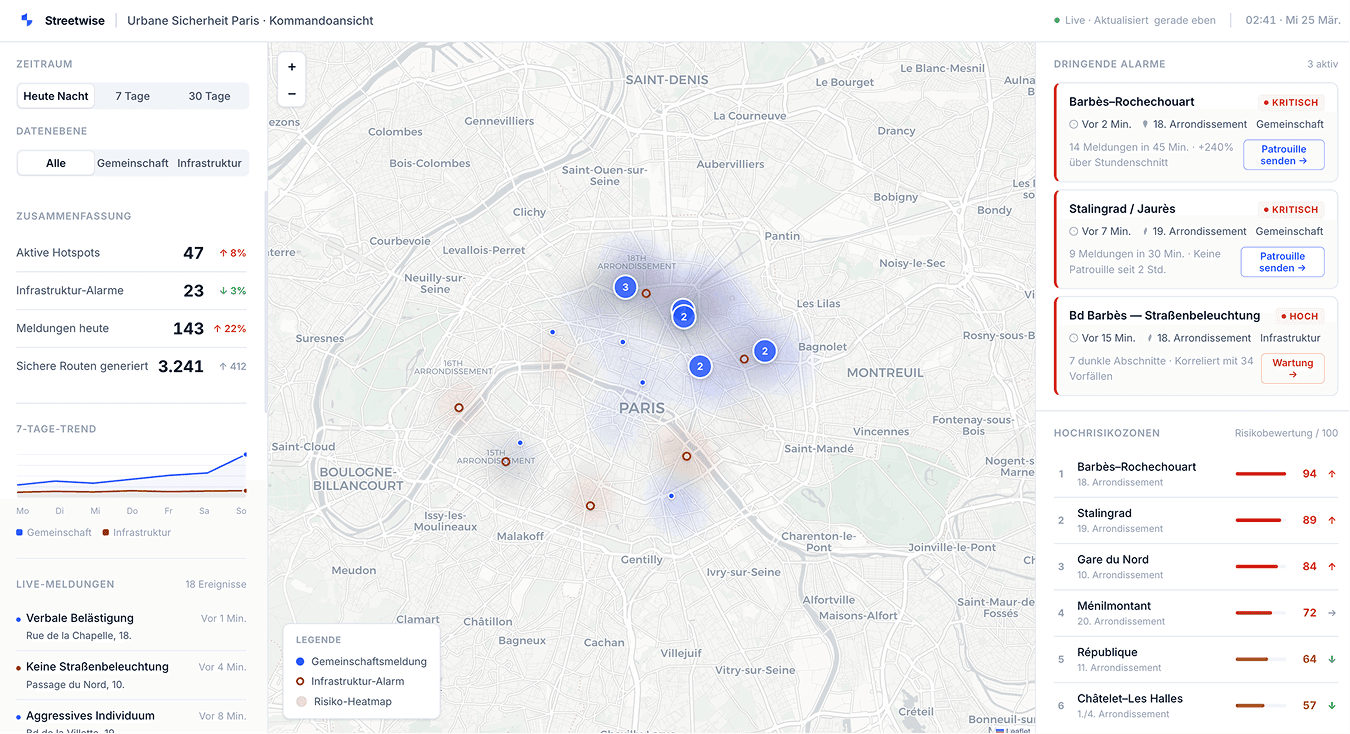The width and height of the screenshot is (1350, 734).
Task: Open Wartung for Bd Barbès street lighting alert
Action: tap(1293, 368)
